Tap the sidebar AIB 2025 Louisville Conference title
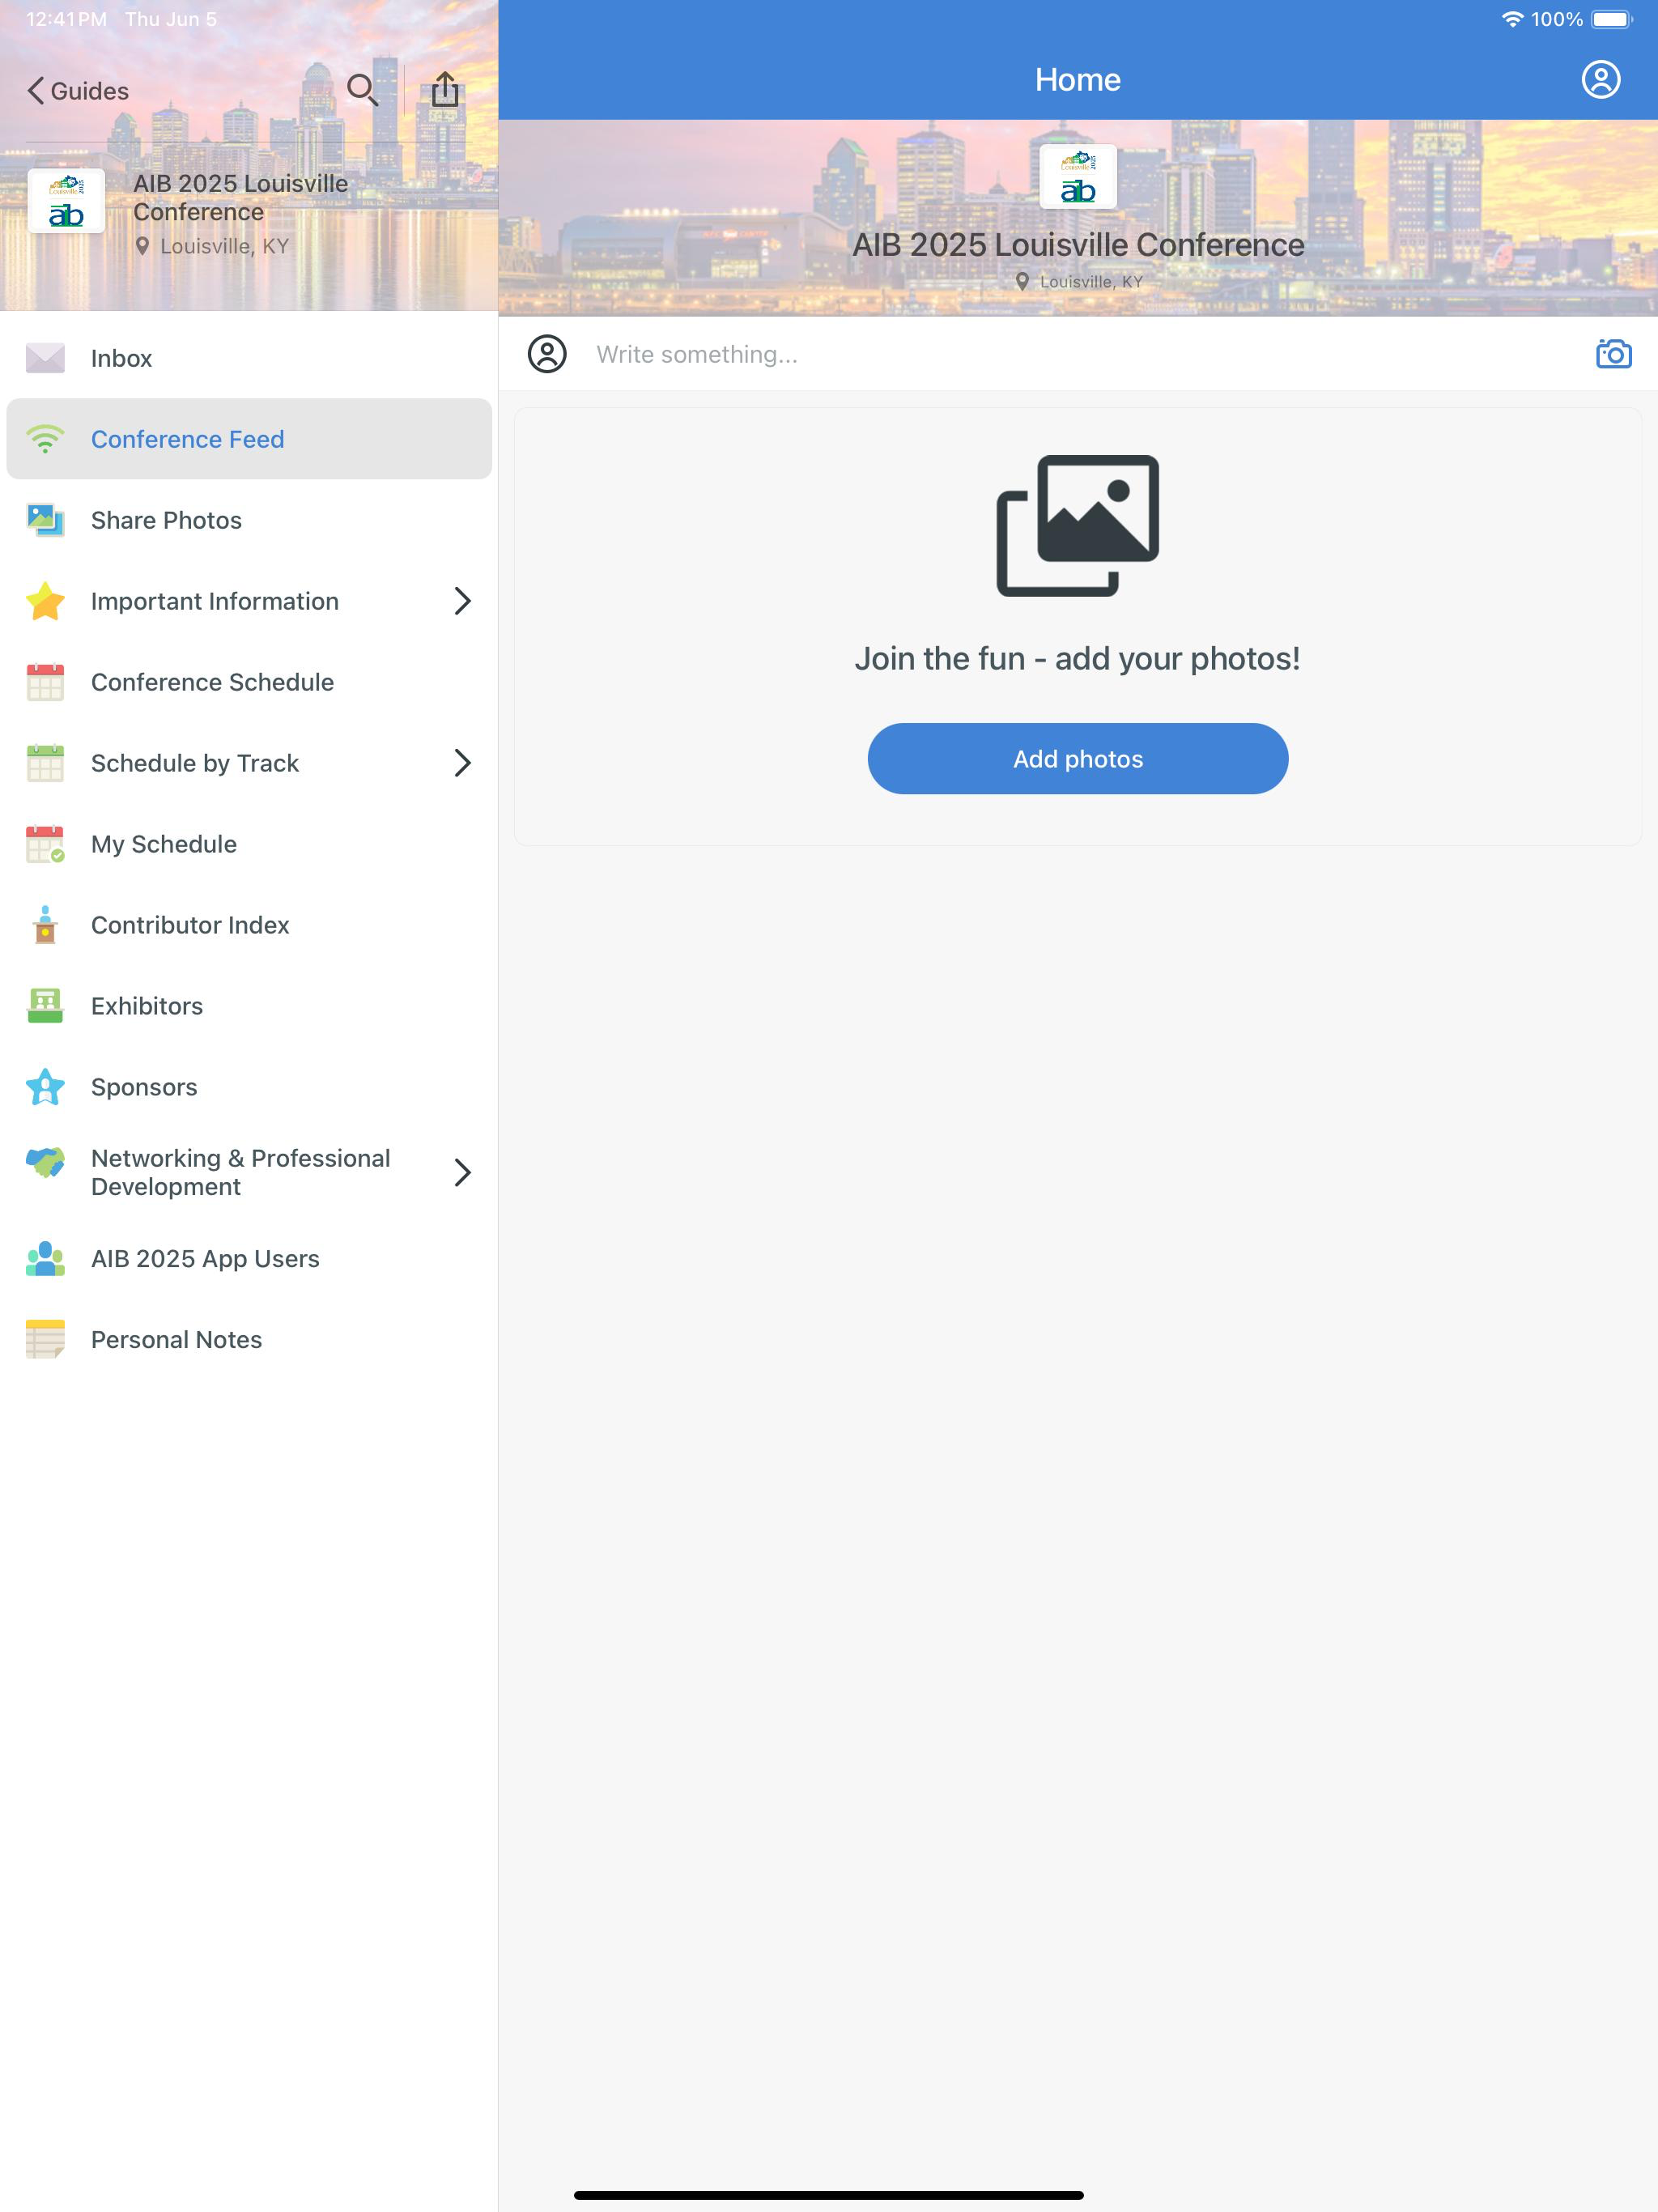The height and width of the screenshot is (2212, 1658). pyautogui.click(x=241, y=198)
